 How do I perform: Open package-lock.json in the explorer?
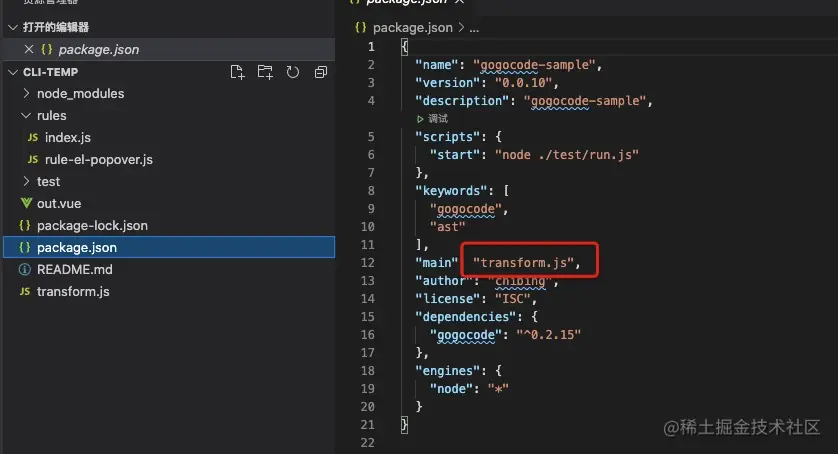tap(92, 226)
